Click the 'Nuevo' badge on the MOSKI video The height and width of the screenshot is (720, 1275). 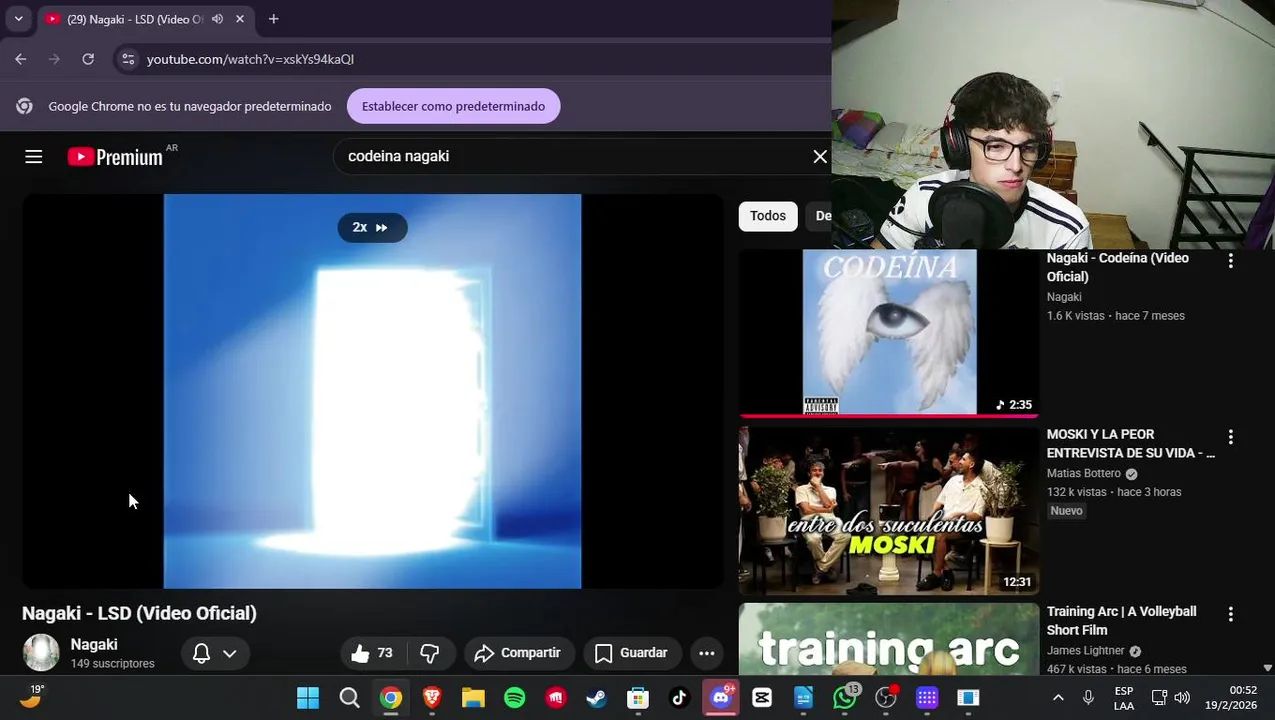[1066, 511]
